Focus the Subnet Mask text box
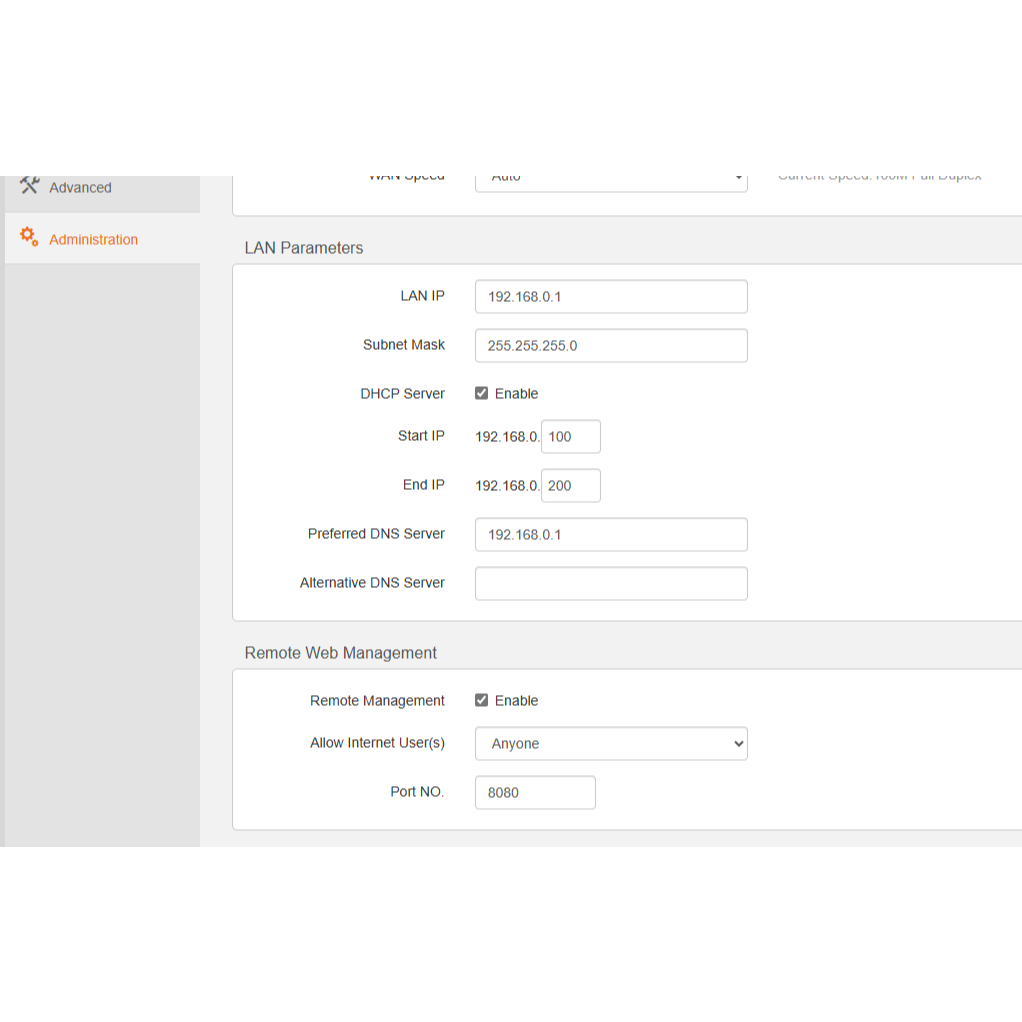 pos(610,346)
